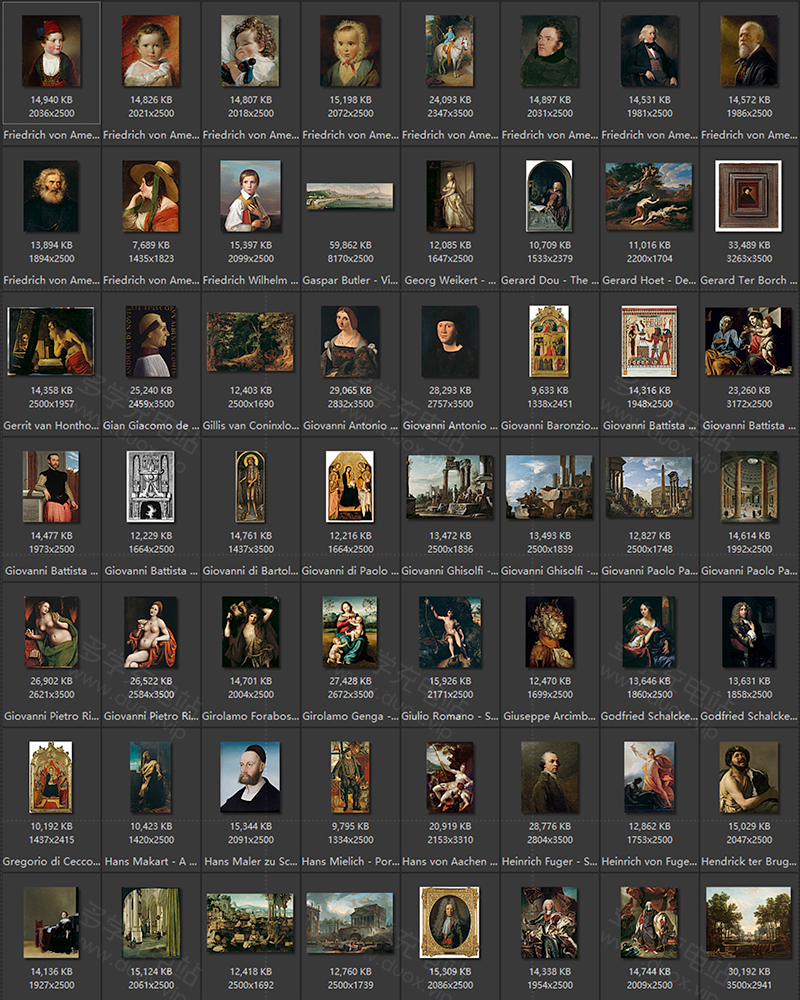The width and height of the screenshot is (800, 1000).
Task: Click the Hendrick ter Brugghen thumbnail
Action: 749,777
